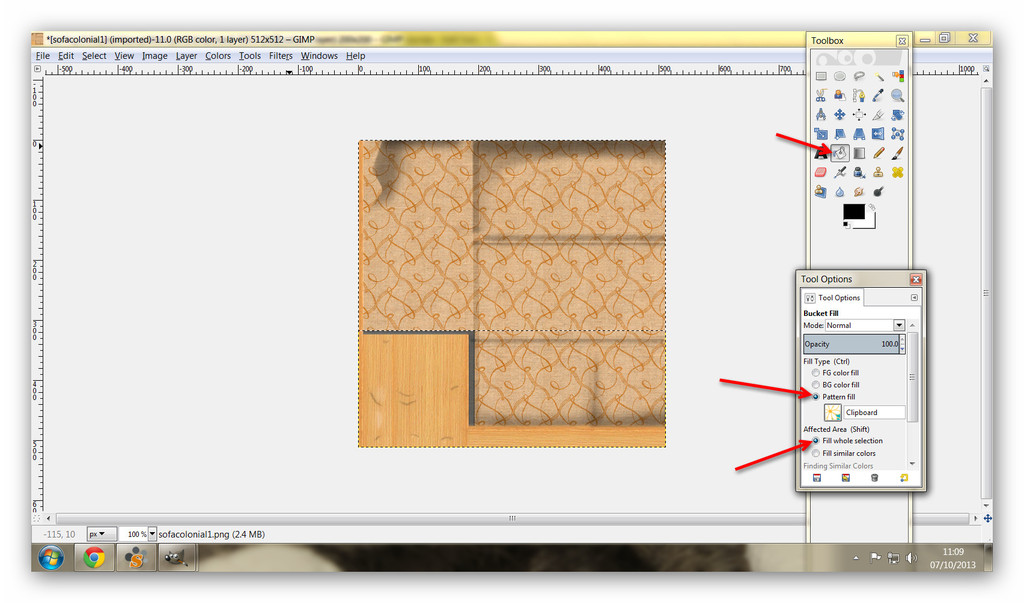The image size is (1024, 603).
Task: Select the Airbrush tool
Action: click(840, 172)
